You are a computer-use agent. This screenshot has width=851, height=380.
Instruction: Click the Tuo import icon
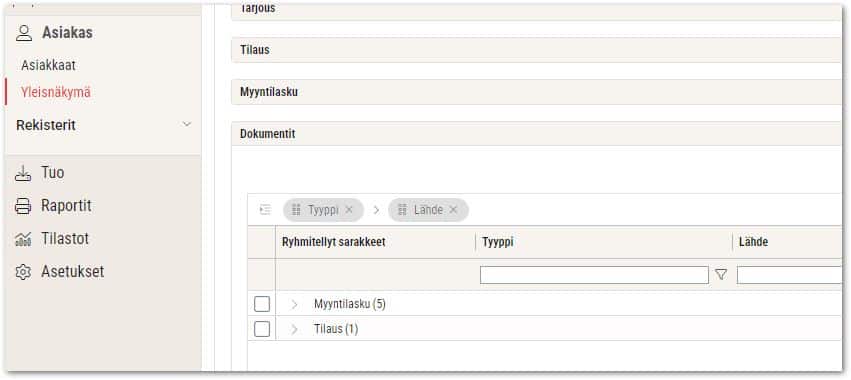[23, 173]
